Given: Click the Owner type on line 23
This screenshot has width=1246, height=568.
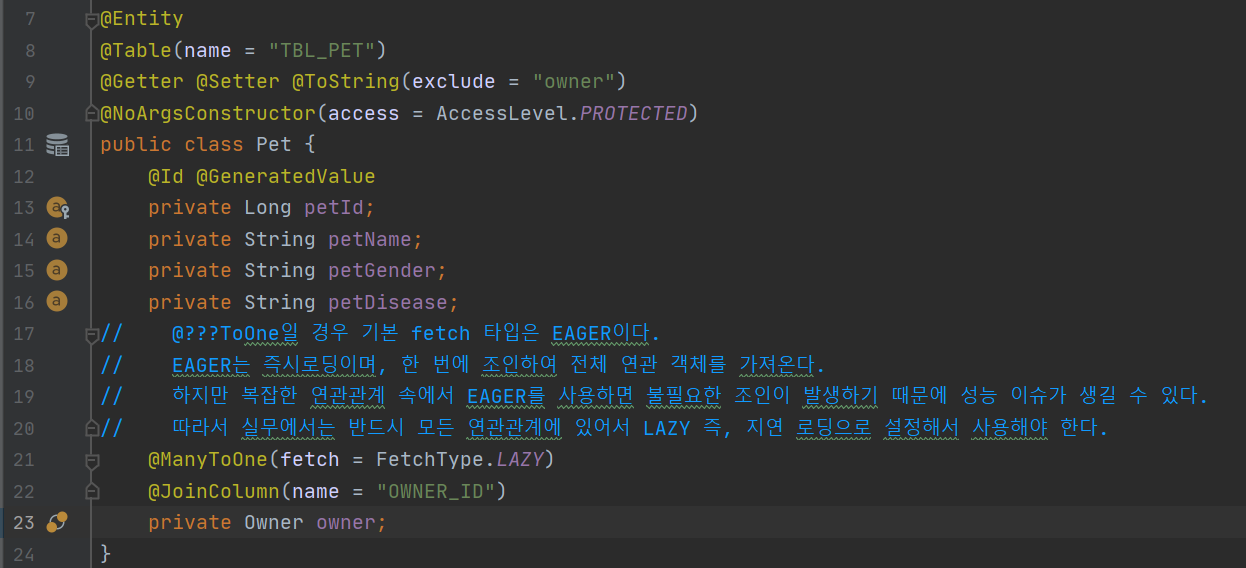Looking at the screenshot, I should coord(274,522).
